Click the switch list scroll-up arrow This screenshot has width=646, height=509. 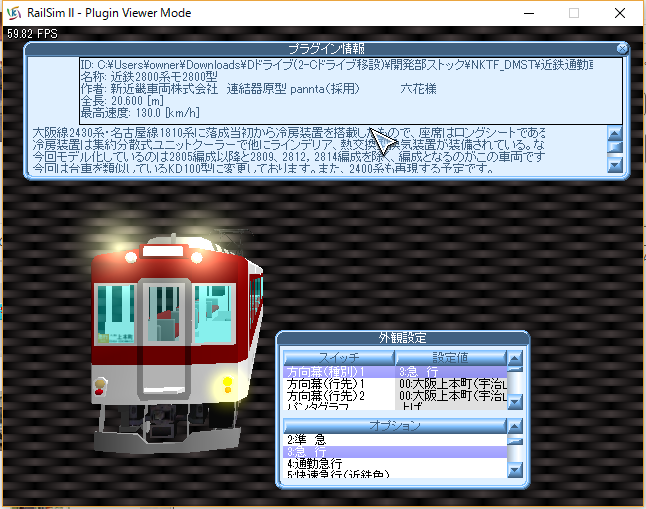click(x=515, y=358)
